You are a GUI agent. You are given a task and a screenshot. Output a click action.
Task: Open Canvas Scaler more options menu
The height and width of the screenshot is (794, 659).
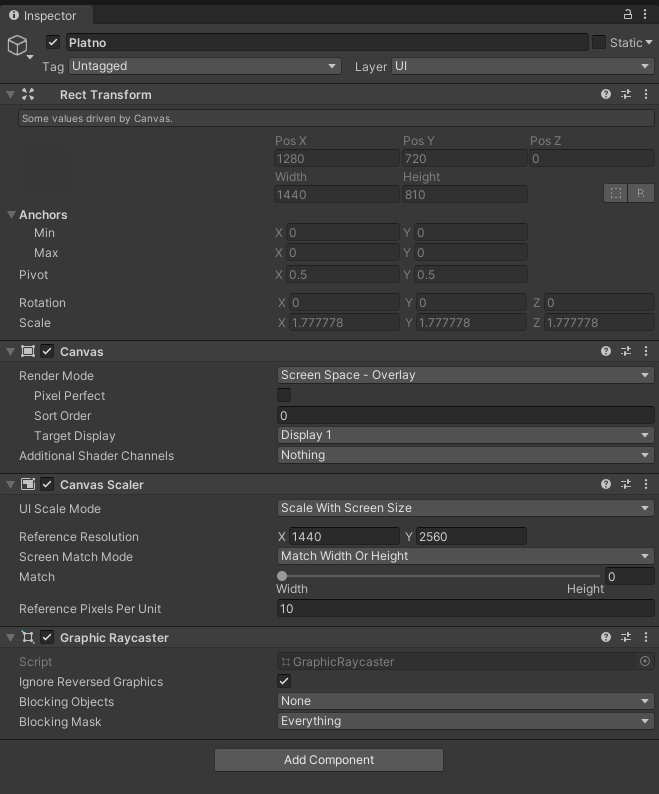click(646, 485)
